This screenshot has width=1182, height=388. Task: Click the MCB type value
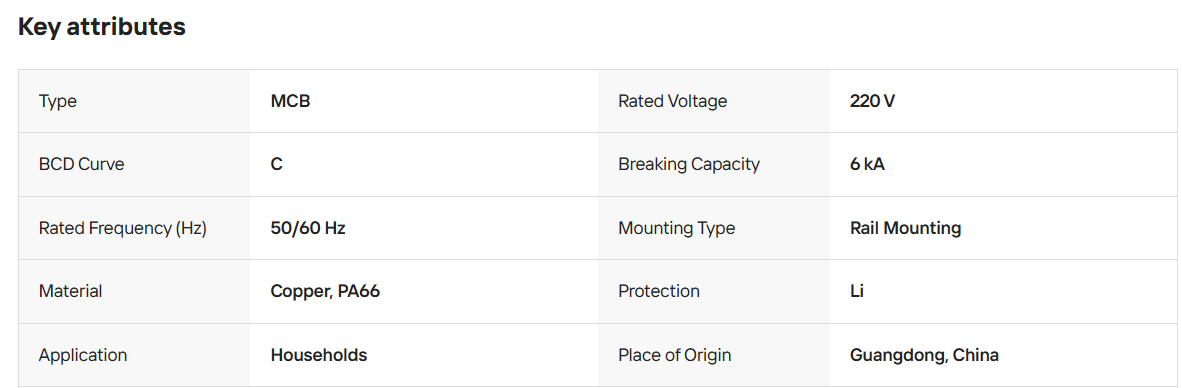coord(291,101)
